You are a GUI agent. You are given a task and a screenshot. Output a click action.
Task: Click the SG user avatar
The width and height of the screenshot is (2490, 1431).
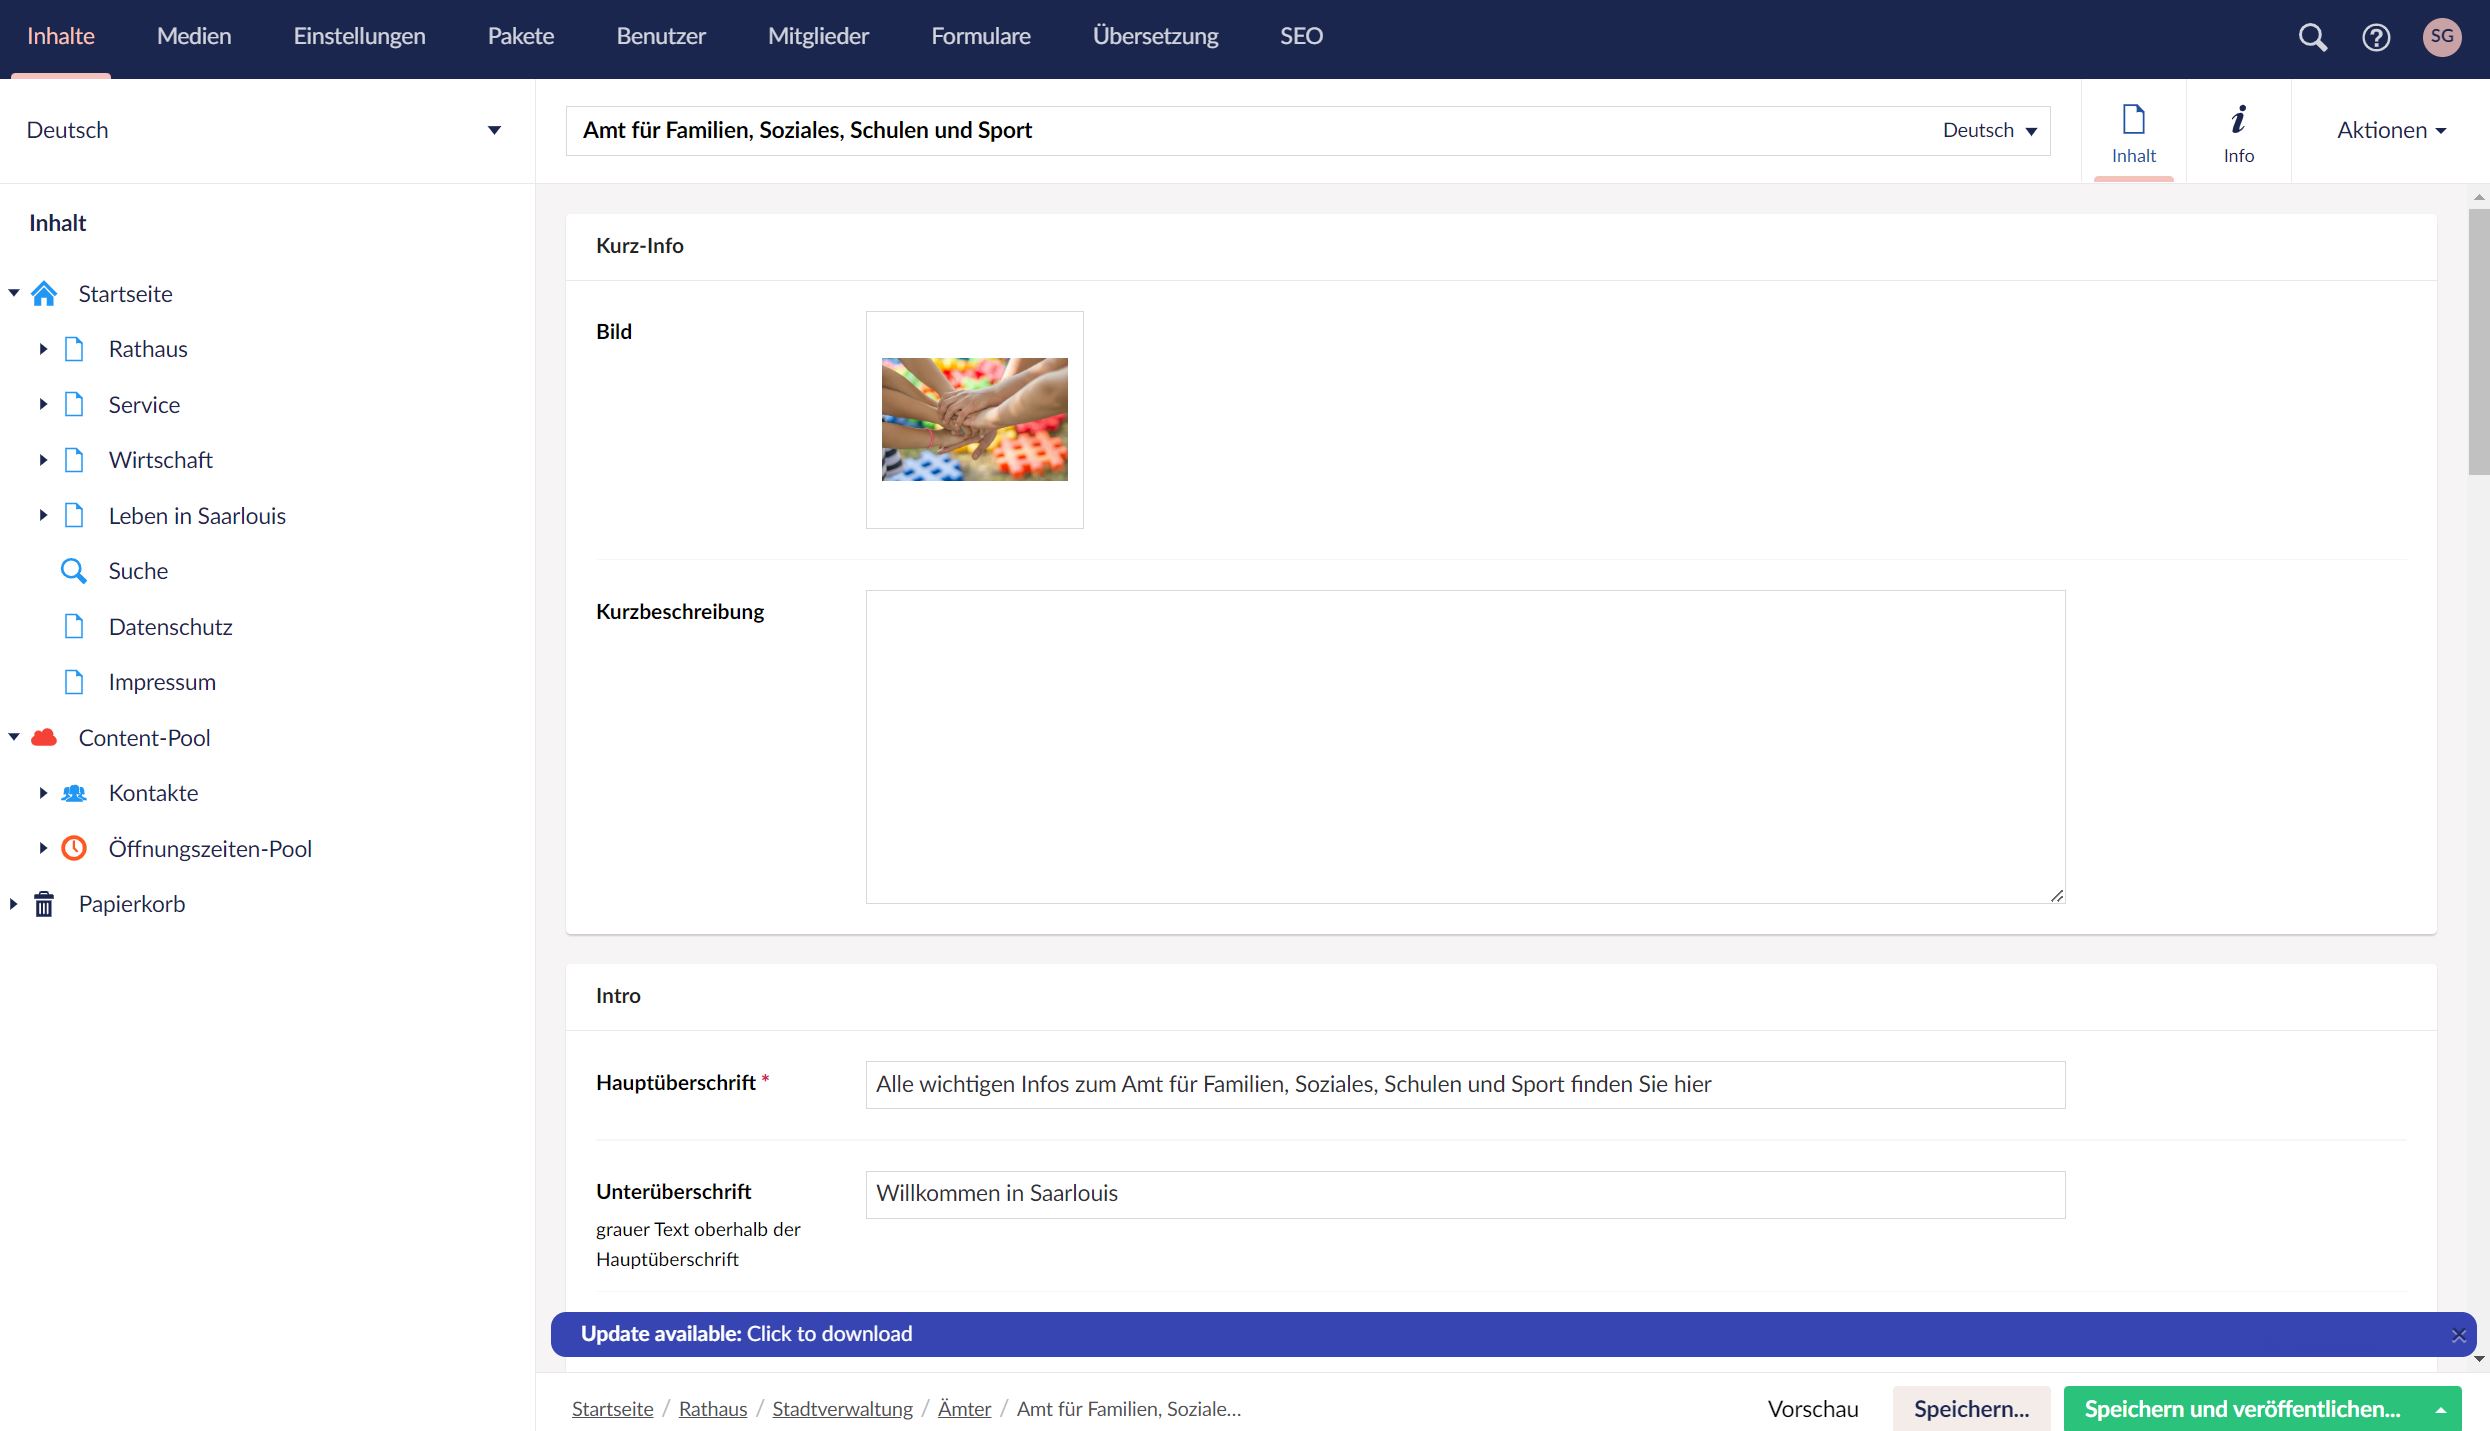(2441, 37)
